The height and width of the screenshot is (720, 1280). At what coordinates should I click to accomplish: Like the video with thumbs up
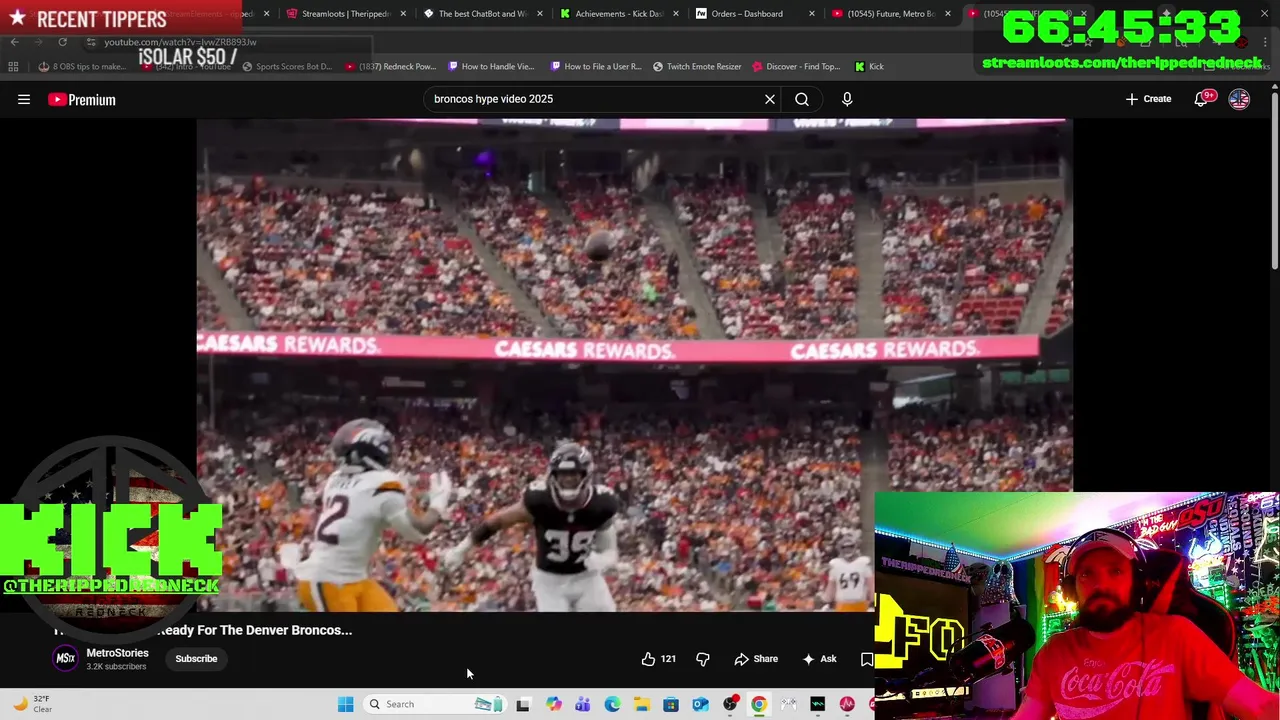[x=658, y=658]
